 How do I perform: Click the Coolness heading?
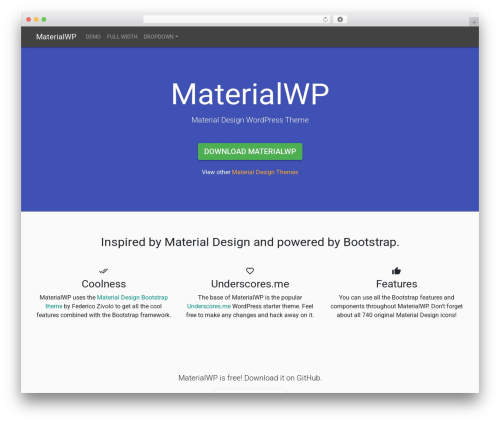click(x=104, y=284)
